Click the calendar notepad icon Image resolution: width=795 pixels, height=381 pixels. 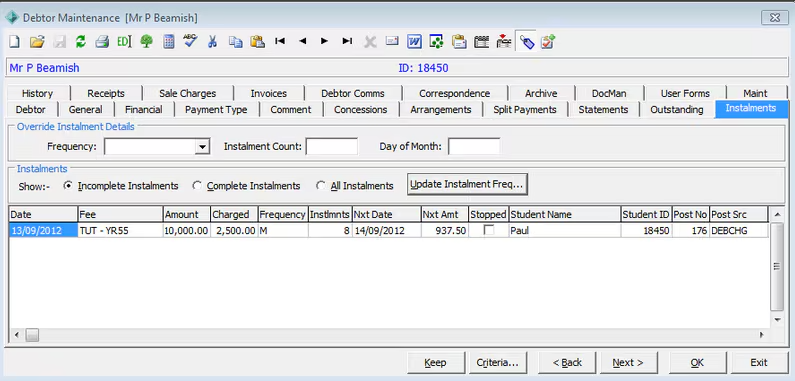point(481,42)
